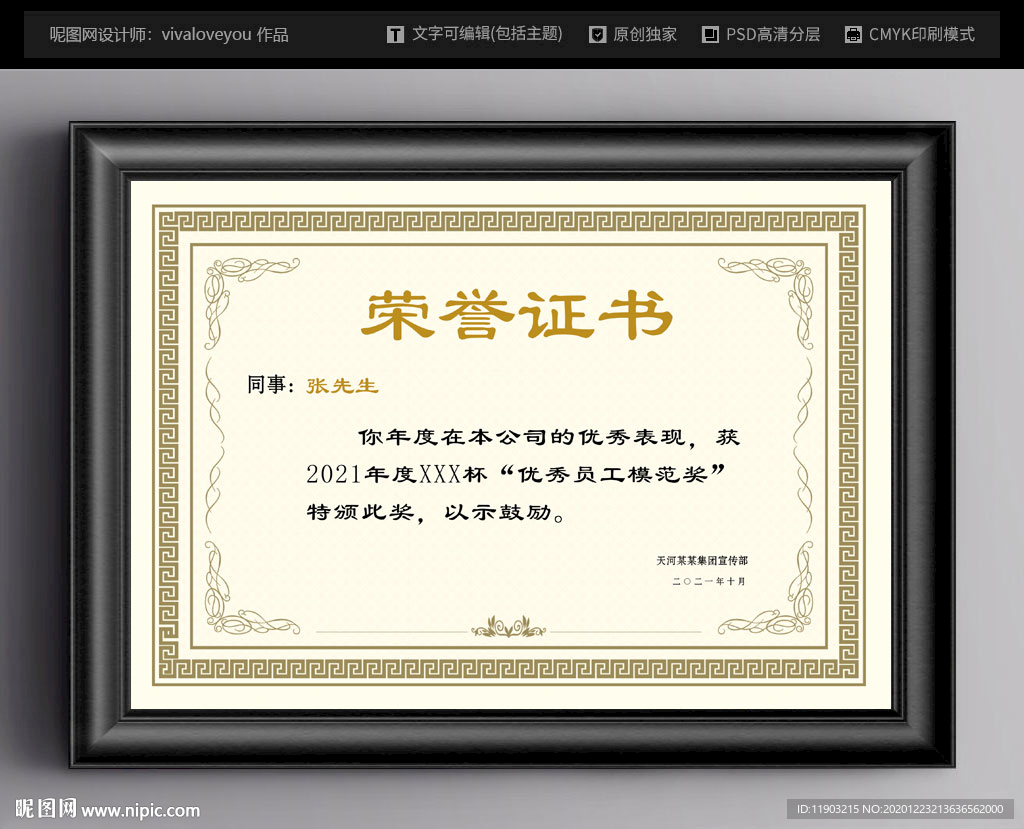Click the signature line 天河某某集团宣传部
This screenshot has width=1024, height=829.
point(702,558)
